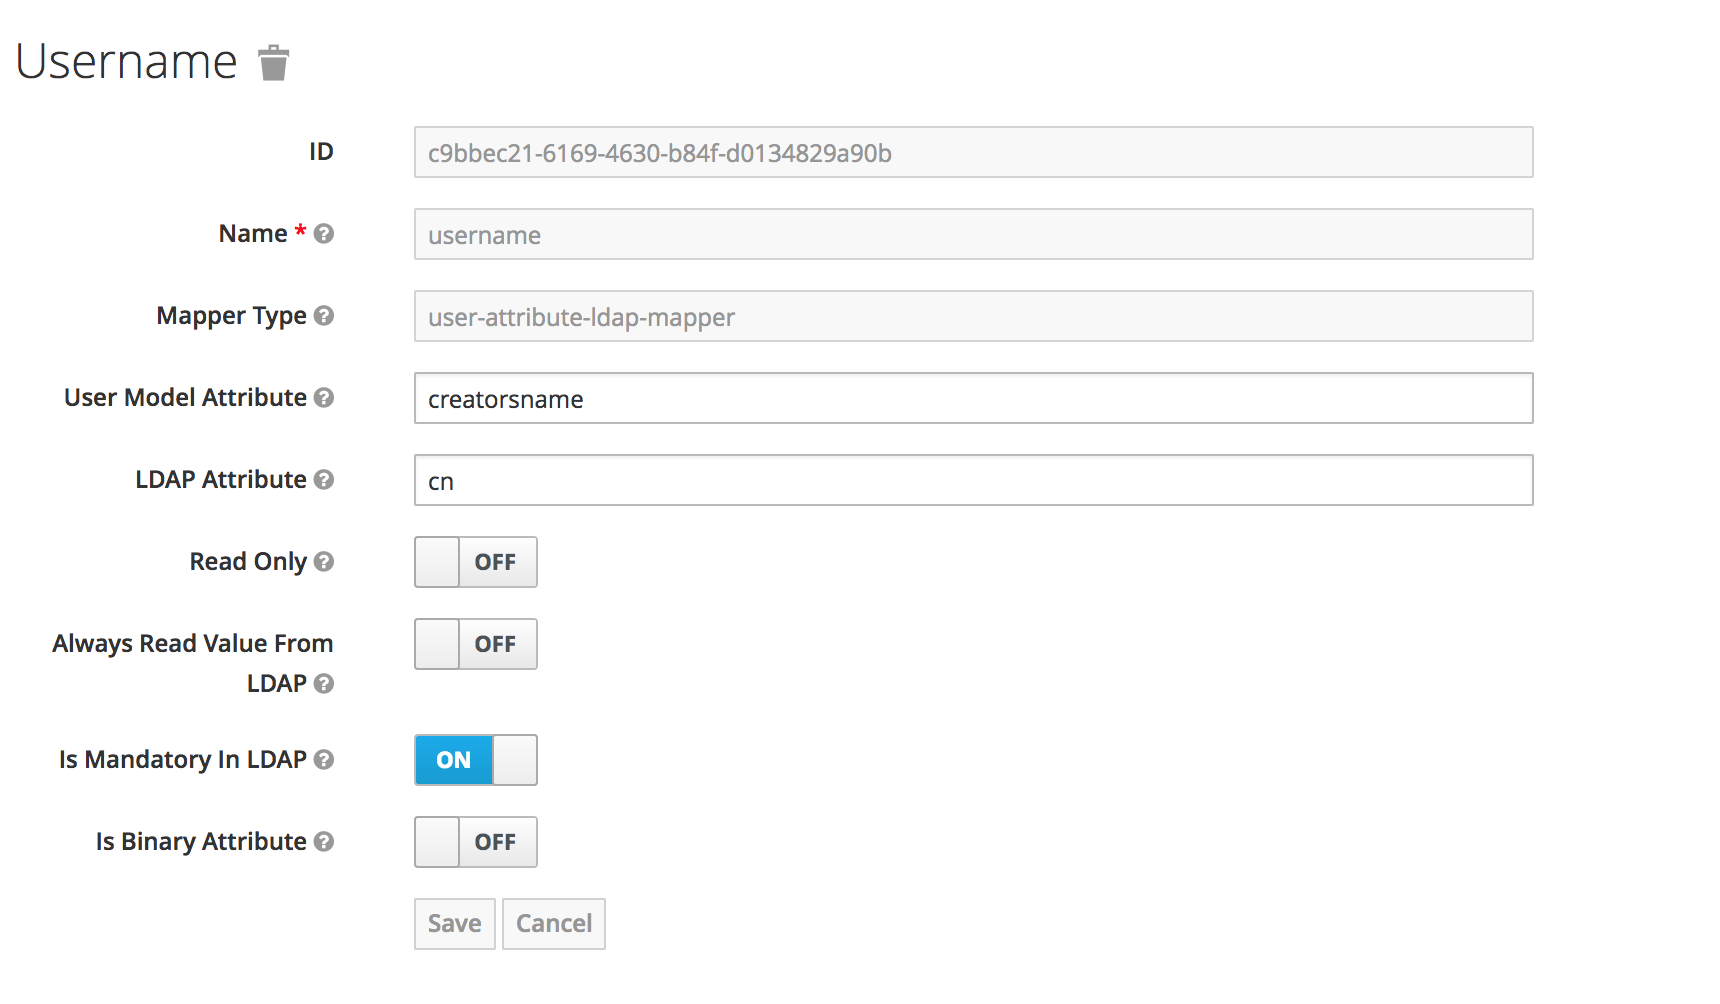Screen dimensions: 1720x1004
Task: Select the ID field value
Action: pos(974,152)
